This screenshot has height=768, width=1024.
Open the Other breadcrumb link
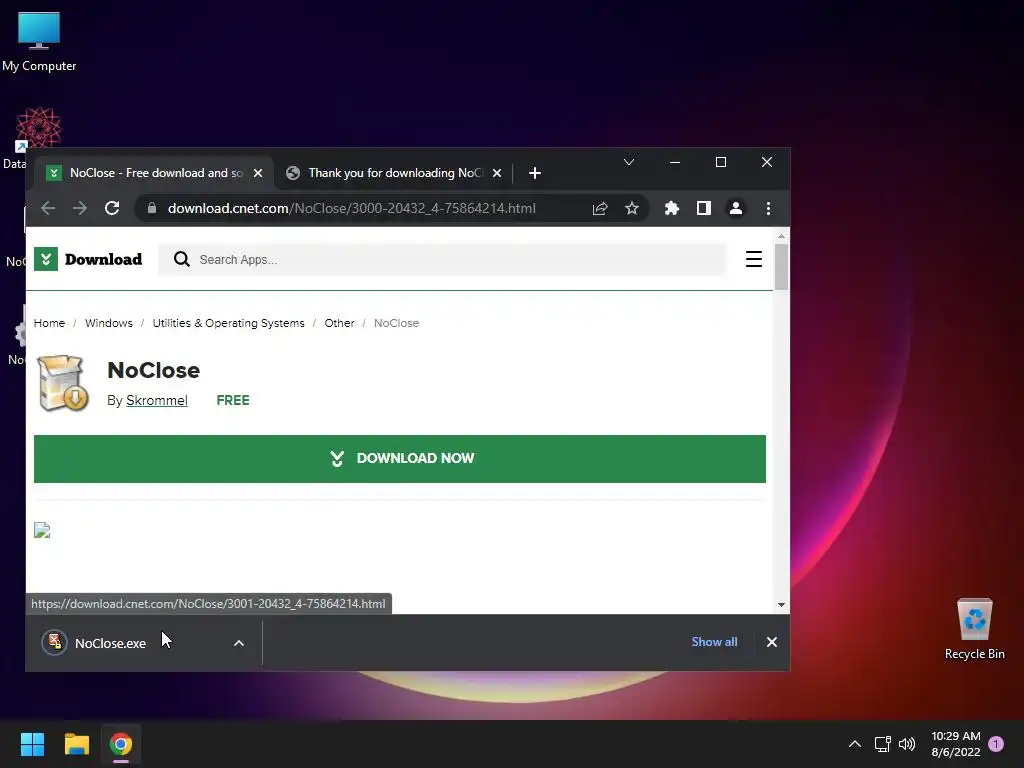click(x=340, y=323)
